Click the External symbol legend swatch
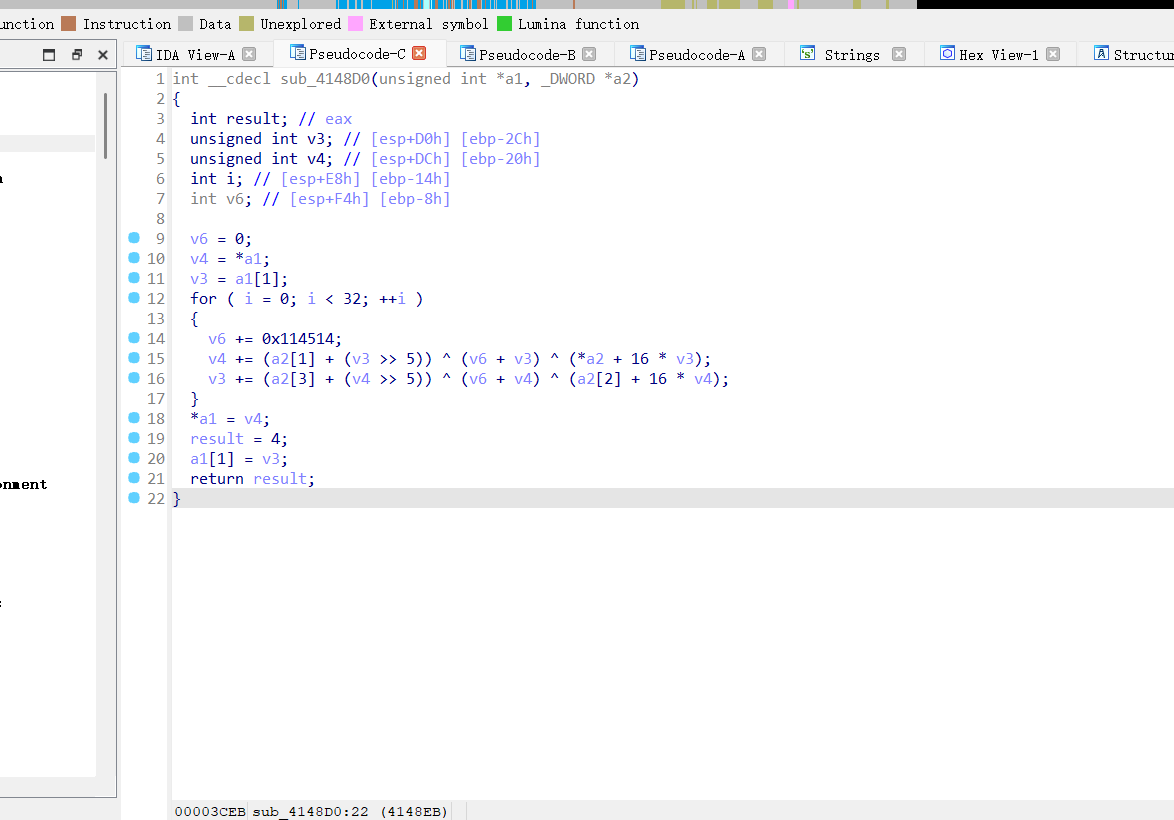The image size is (1174, 820). [356, 24]
